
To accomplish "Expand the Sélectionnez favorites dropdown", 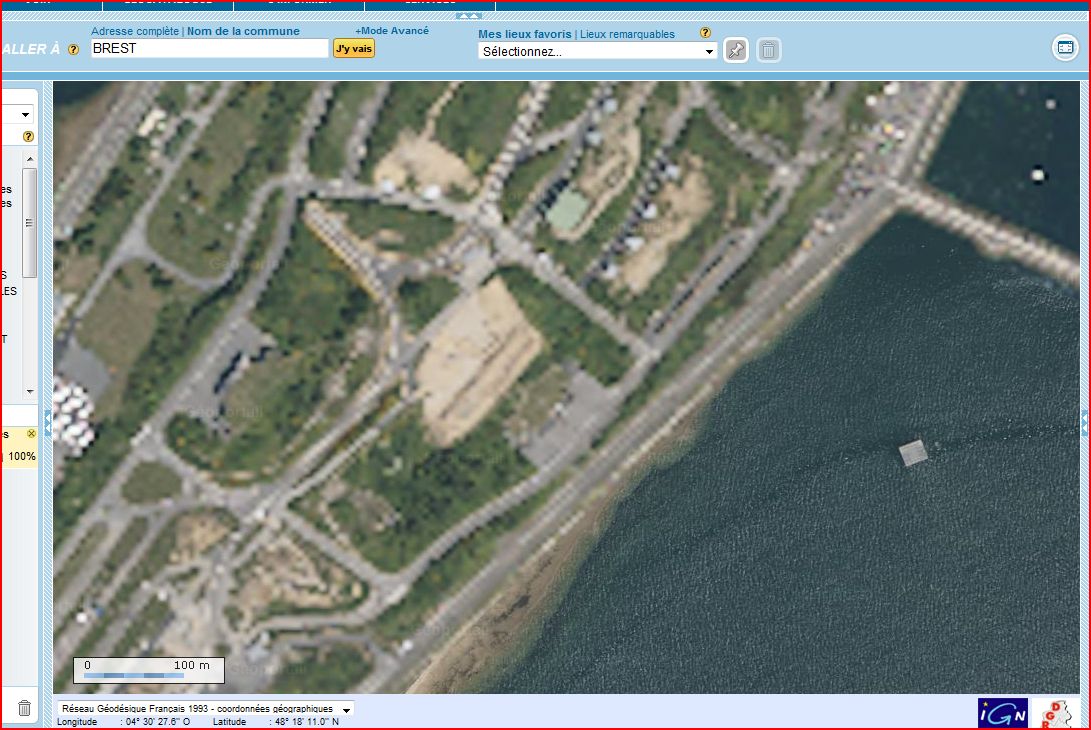I will coord(598,51).
